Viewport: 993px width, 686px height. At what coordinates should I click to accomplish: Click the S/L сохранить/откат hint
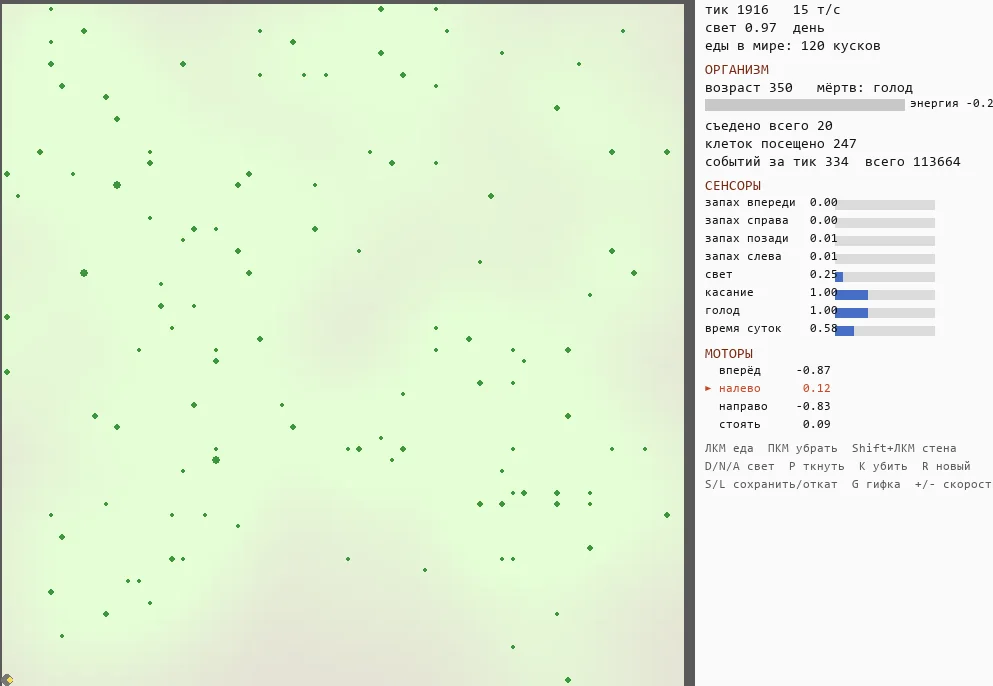click(x=771, y=485)
